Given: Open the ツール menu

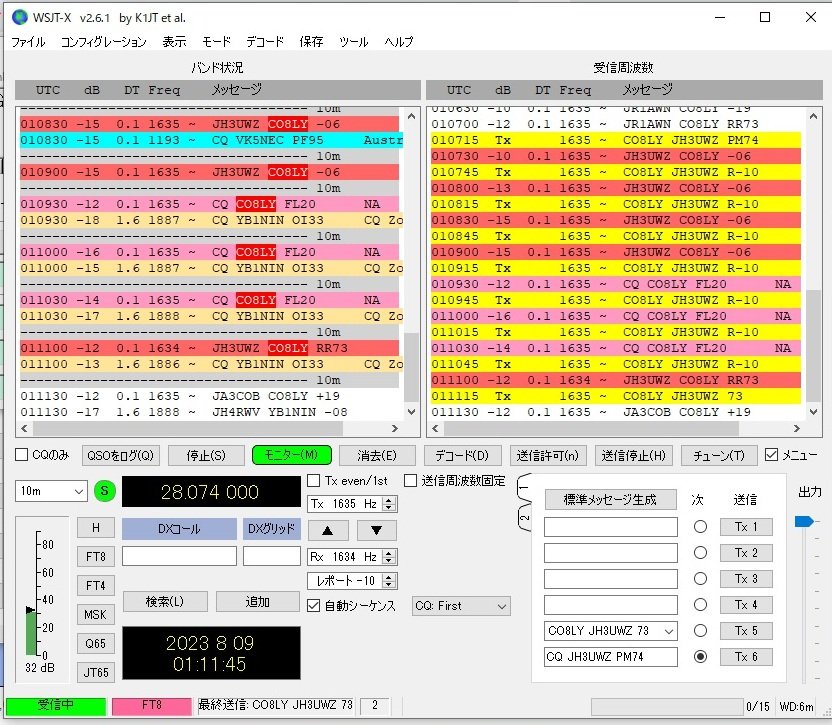Looking at the screenshot, I should click(353, 41).
